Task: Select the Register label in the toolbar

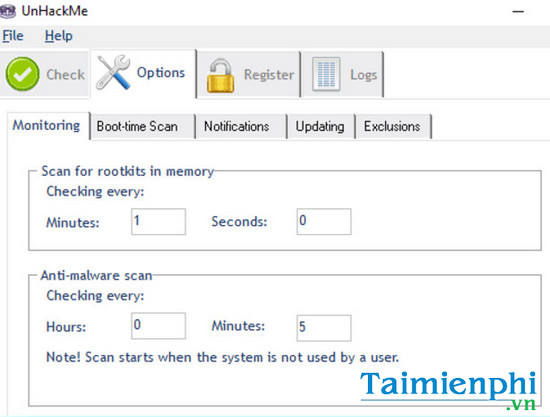Action: 269,75
